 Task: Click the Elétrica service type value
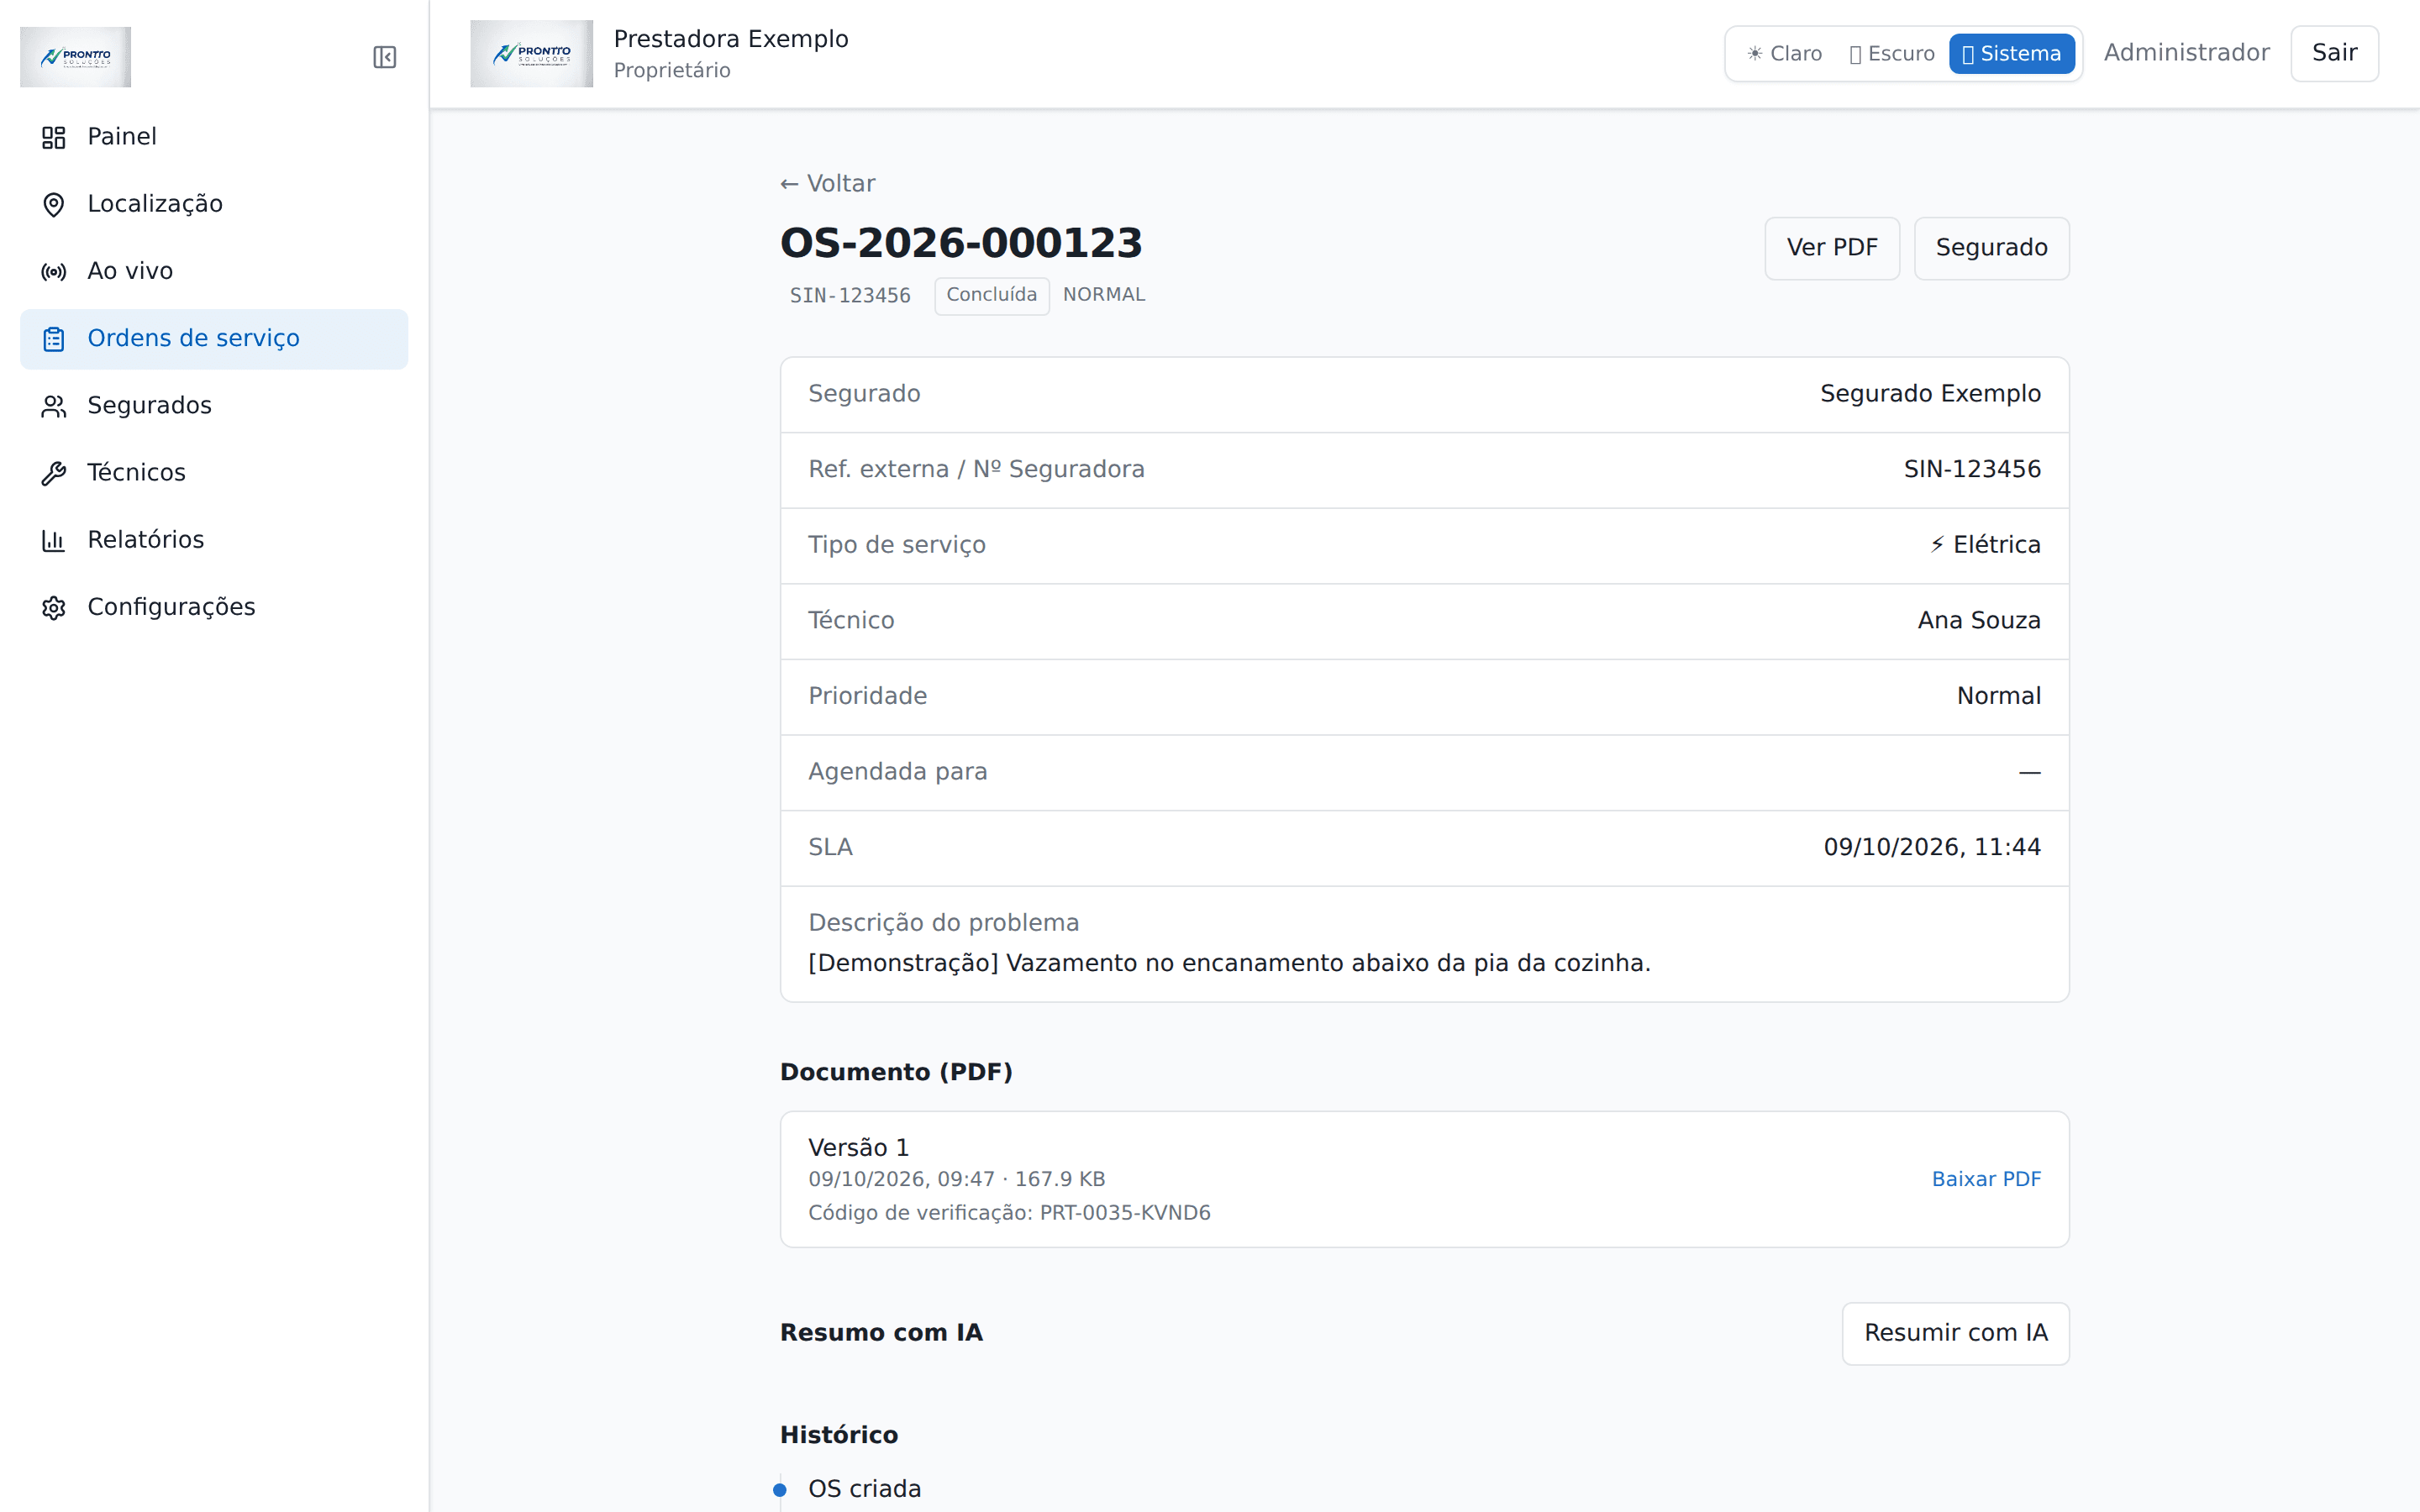click(x=1985, y=545)
